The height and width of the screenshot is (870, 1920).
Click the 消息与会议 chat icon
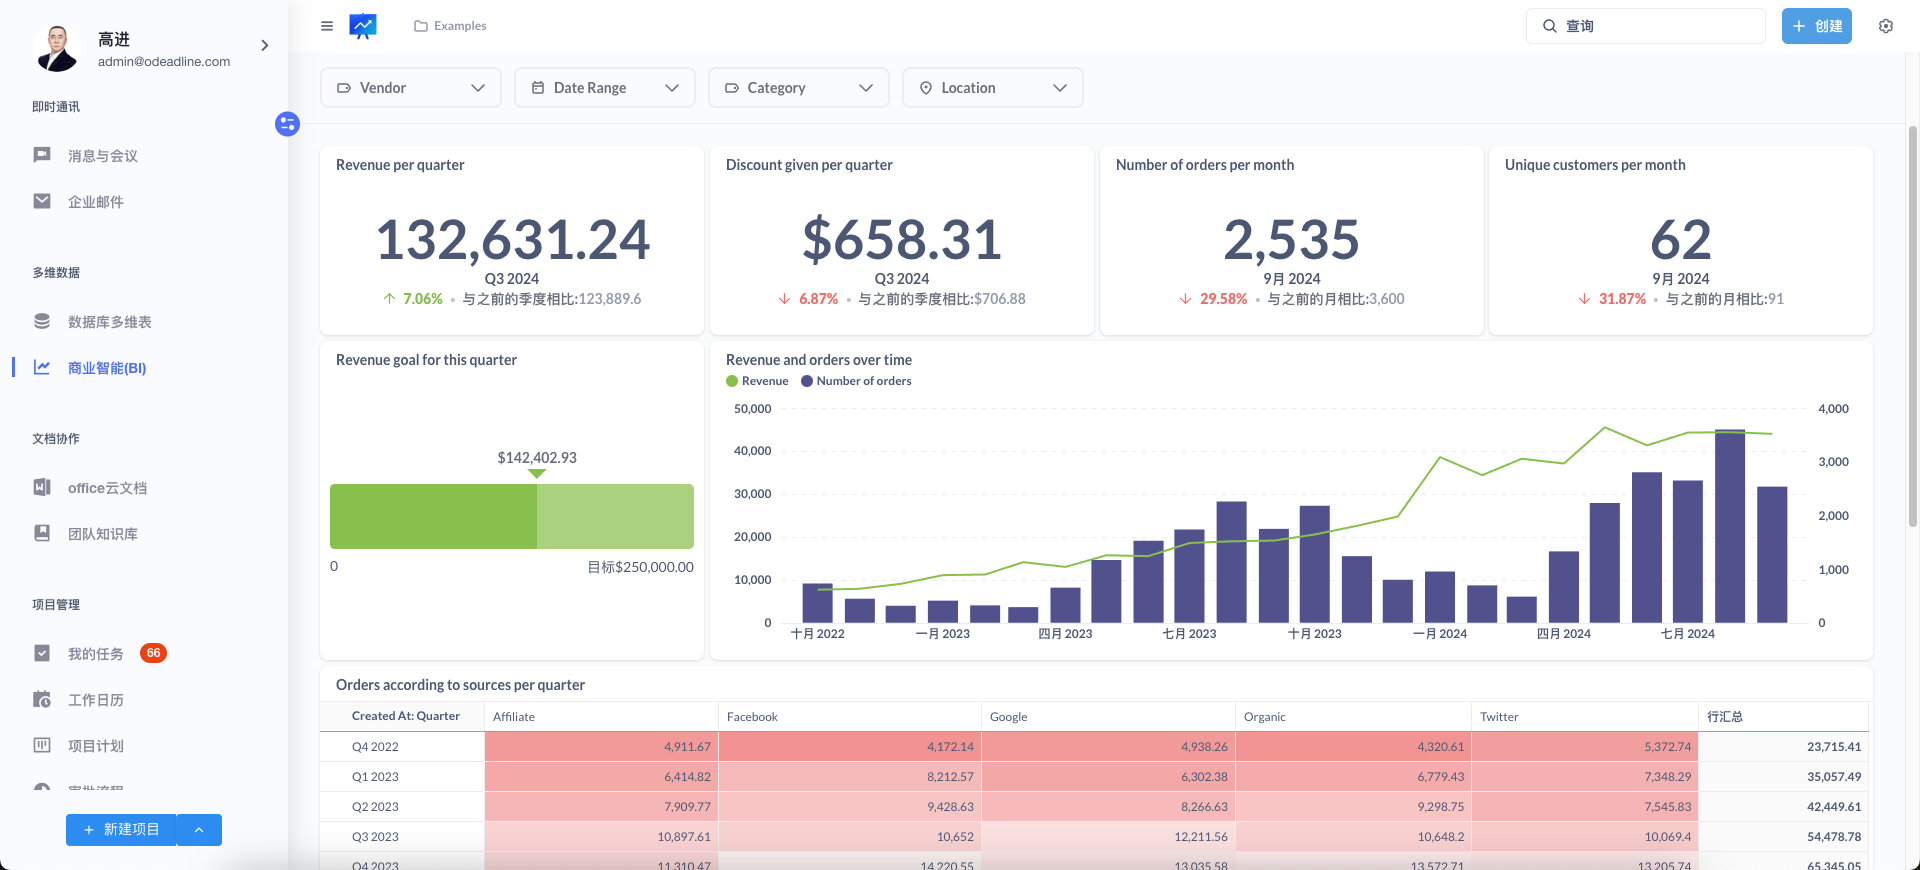coord(42,155)
